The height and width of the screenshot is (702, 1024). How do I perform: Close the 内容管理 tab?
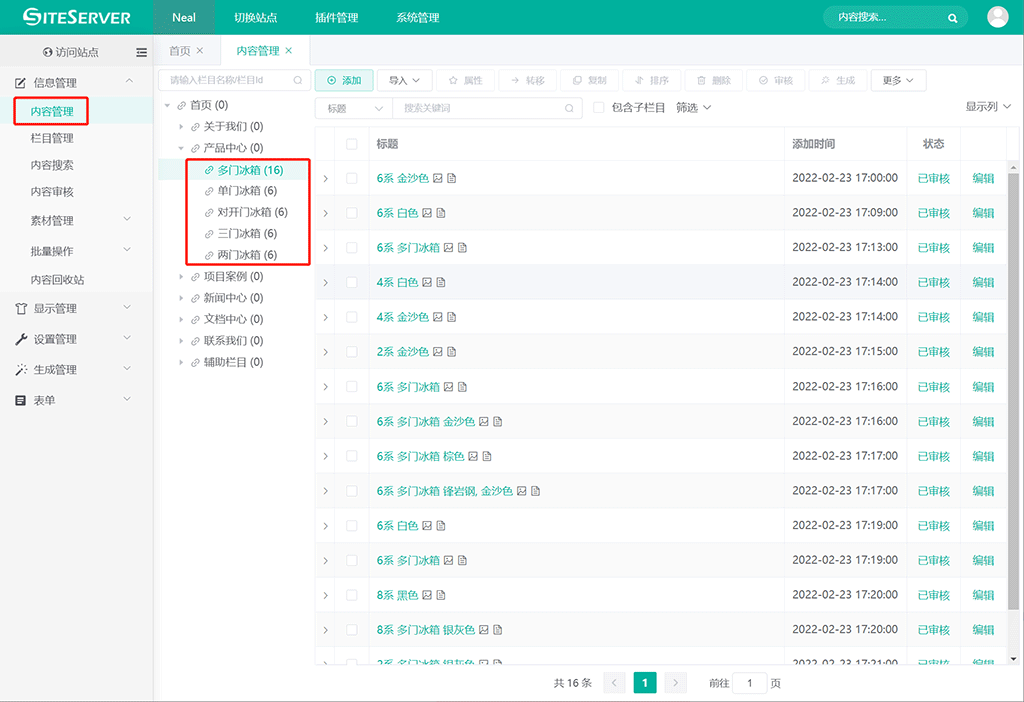pyautogui.click(x=289, y=51)
